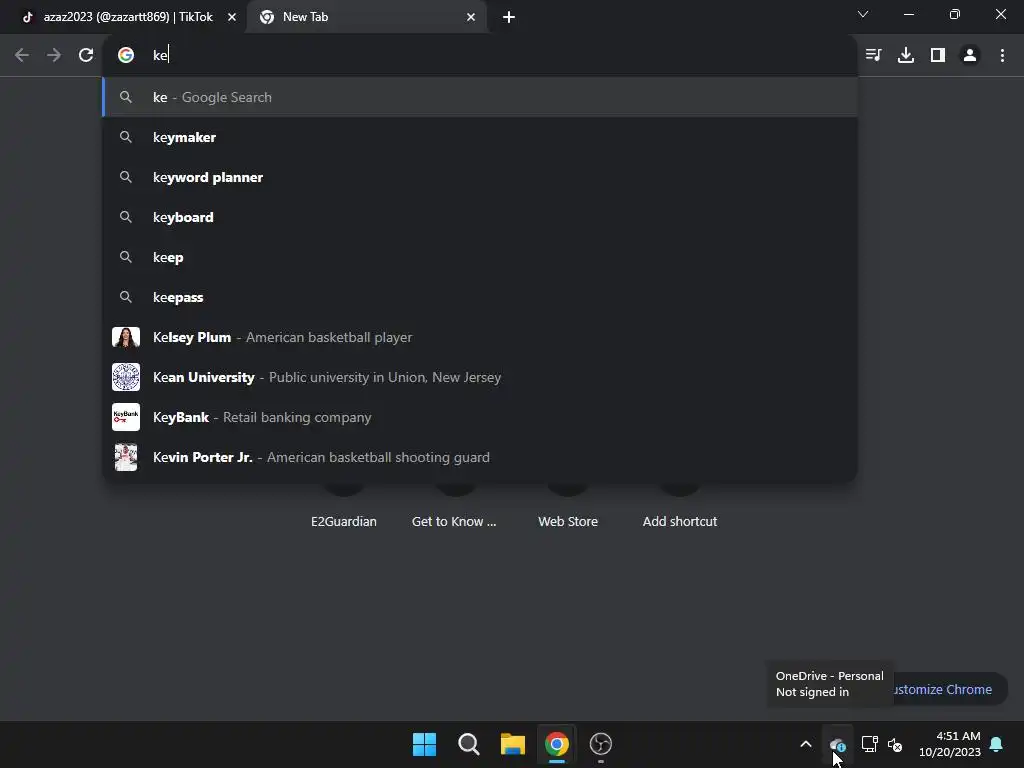Open the Windows Start menu
The height and width of the screenshot is (768, 1024).
(x=424, y=744)
